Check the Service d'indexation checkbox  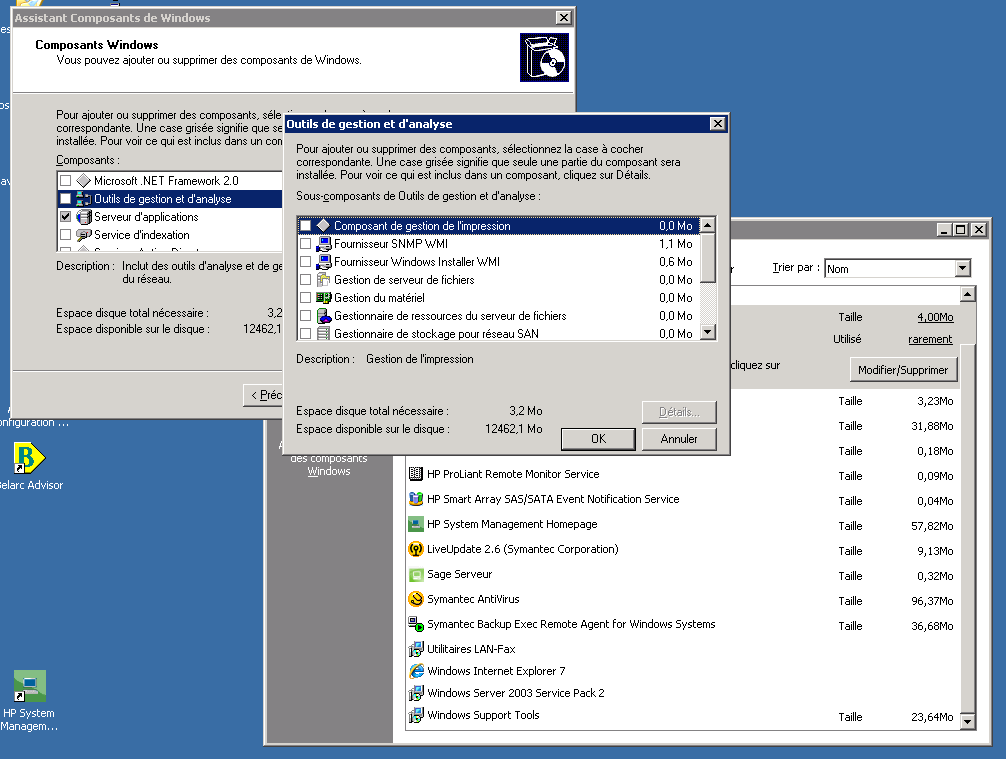pyautogui.click(x=65, y=235)
